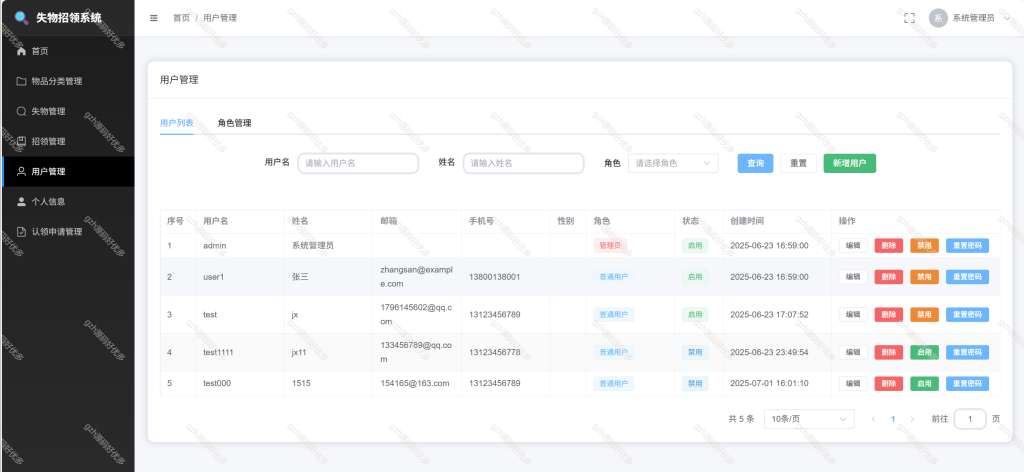The height and width of the screenshot is (472, 1024).
Task: Click 删除 for the test000 row
Action: [x=889, y=383]
